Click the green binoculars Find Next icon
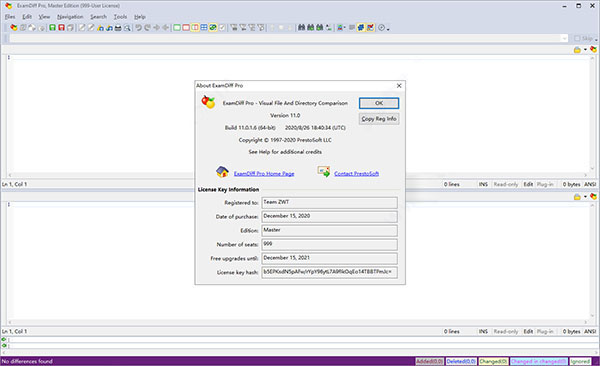Screen dimensions: 600x366 [311, 28]
